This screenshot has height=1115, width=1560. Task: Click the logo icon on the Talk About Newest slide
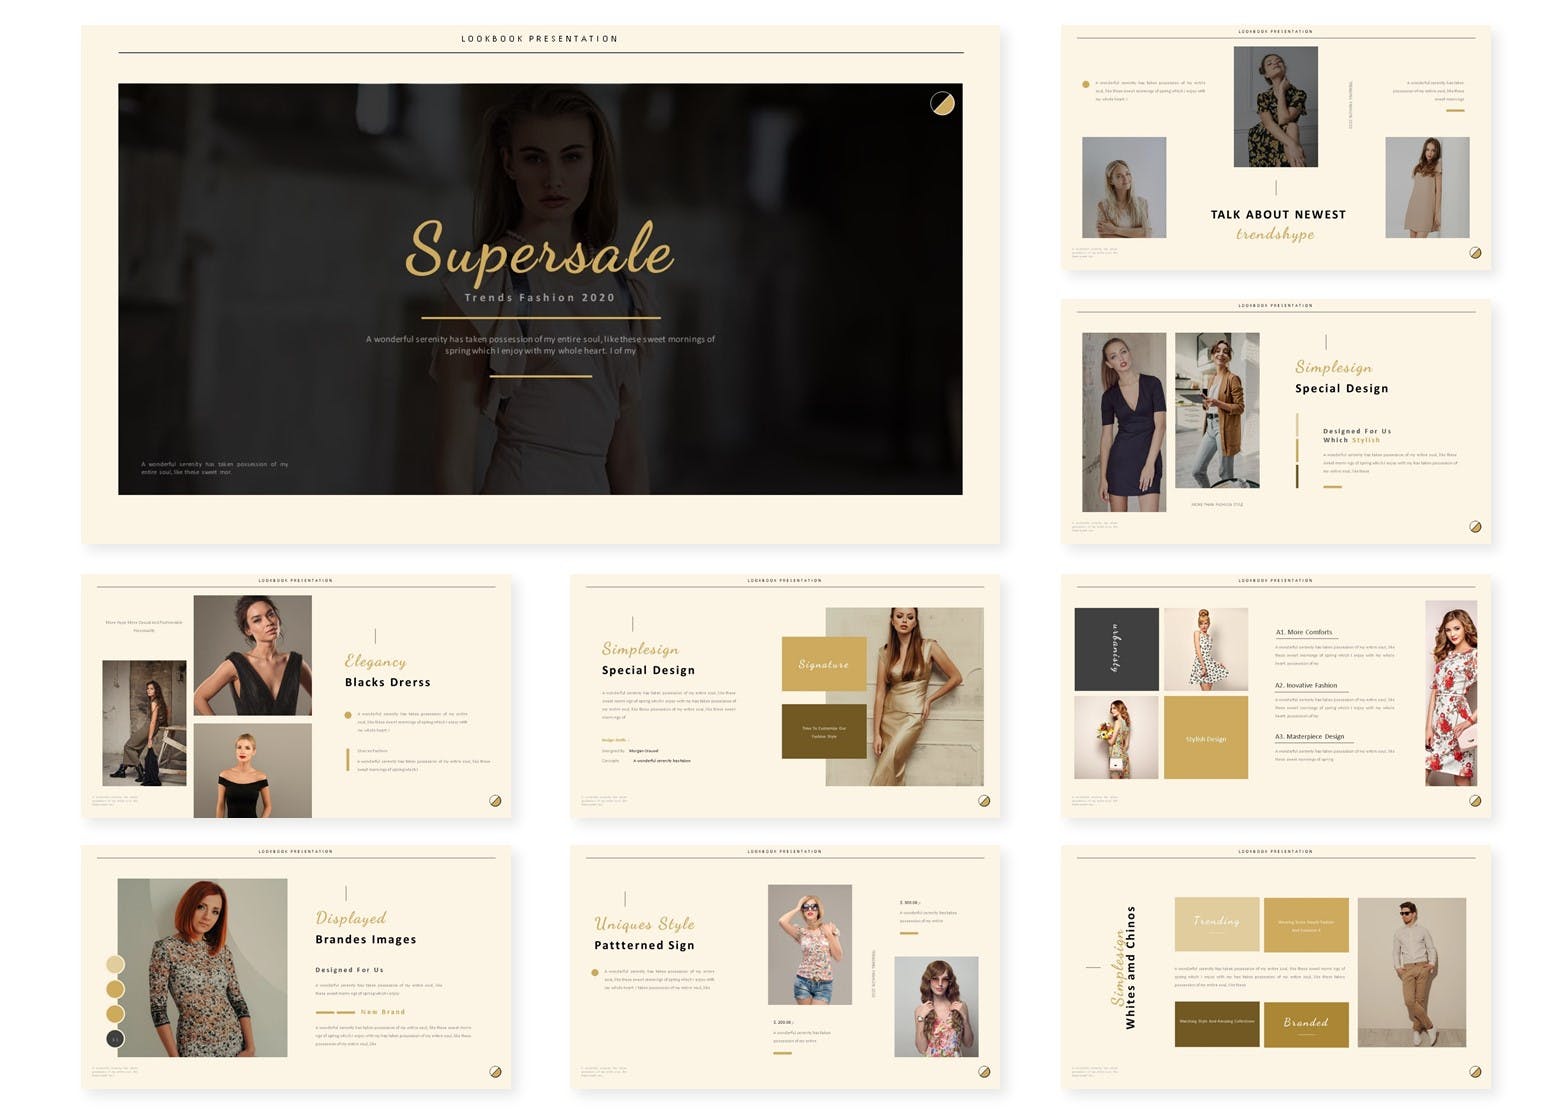tap(1475, 253)
